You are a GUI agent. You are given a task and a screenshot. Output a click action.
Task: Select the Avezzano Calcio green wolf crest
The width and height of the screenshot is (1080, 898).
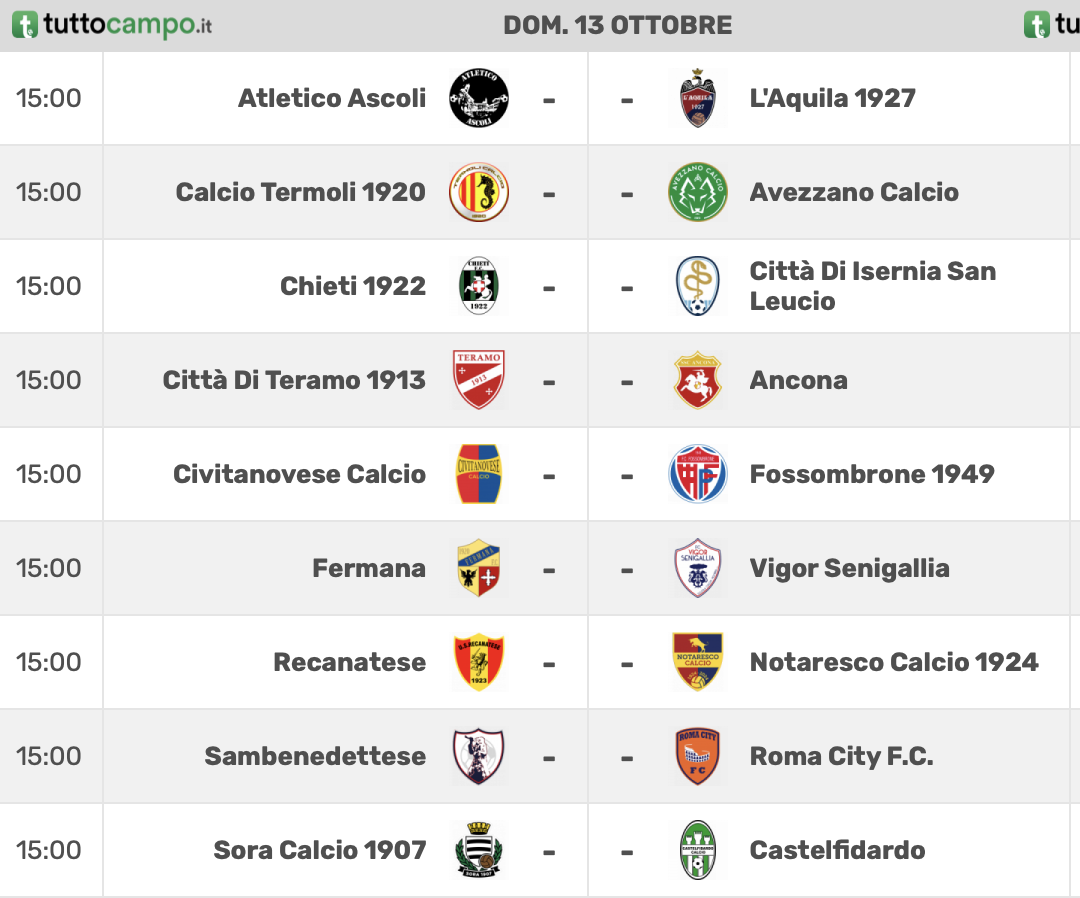(x=698, y=192)
